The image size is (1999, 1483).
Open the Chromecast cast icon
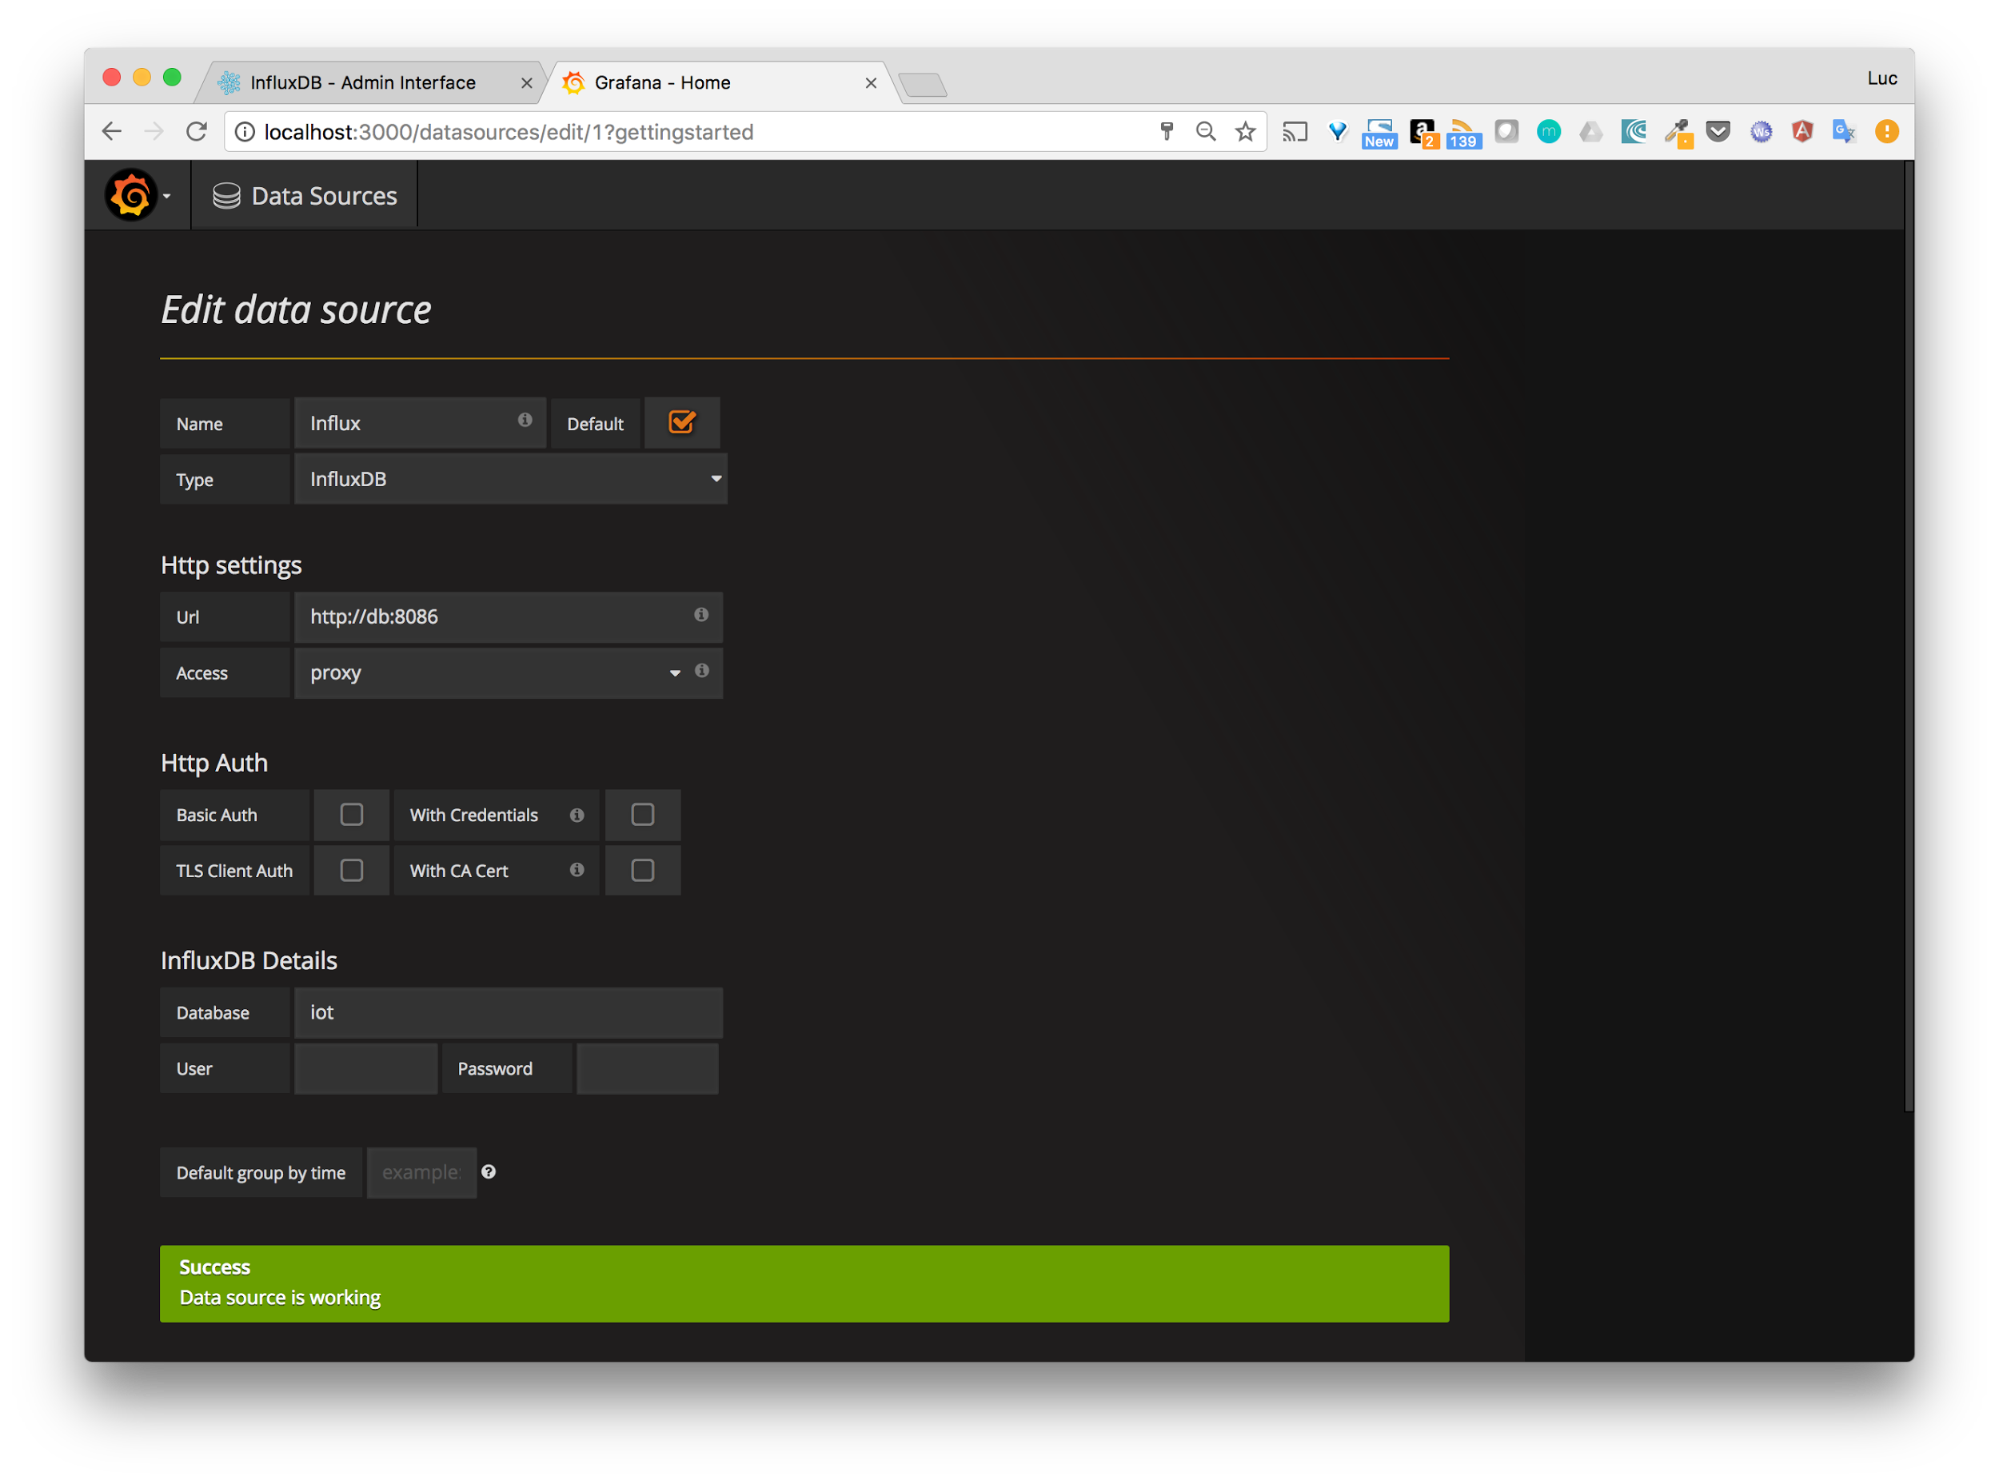click(1294, 131)
